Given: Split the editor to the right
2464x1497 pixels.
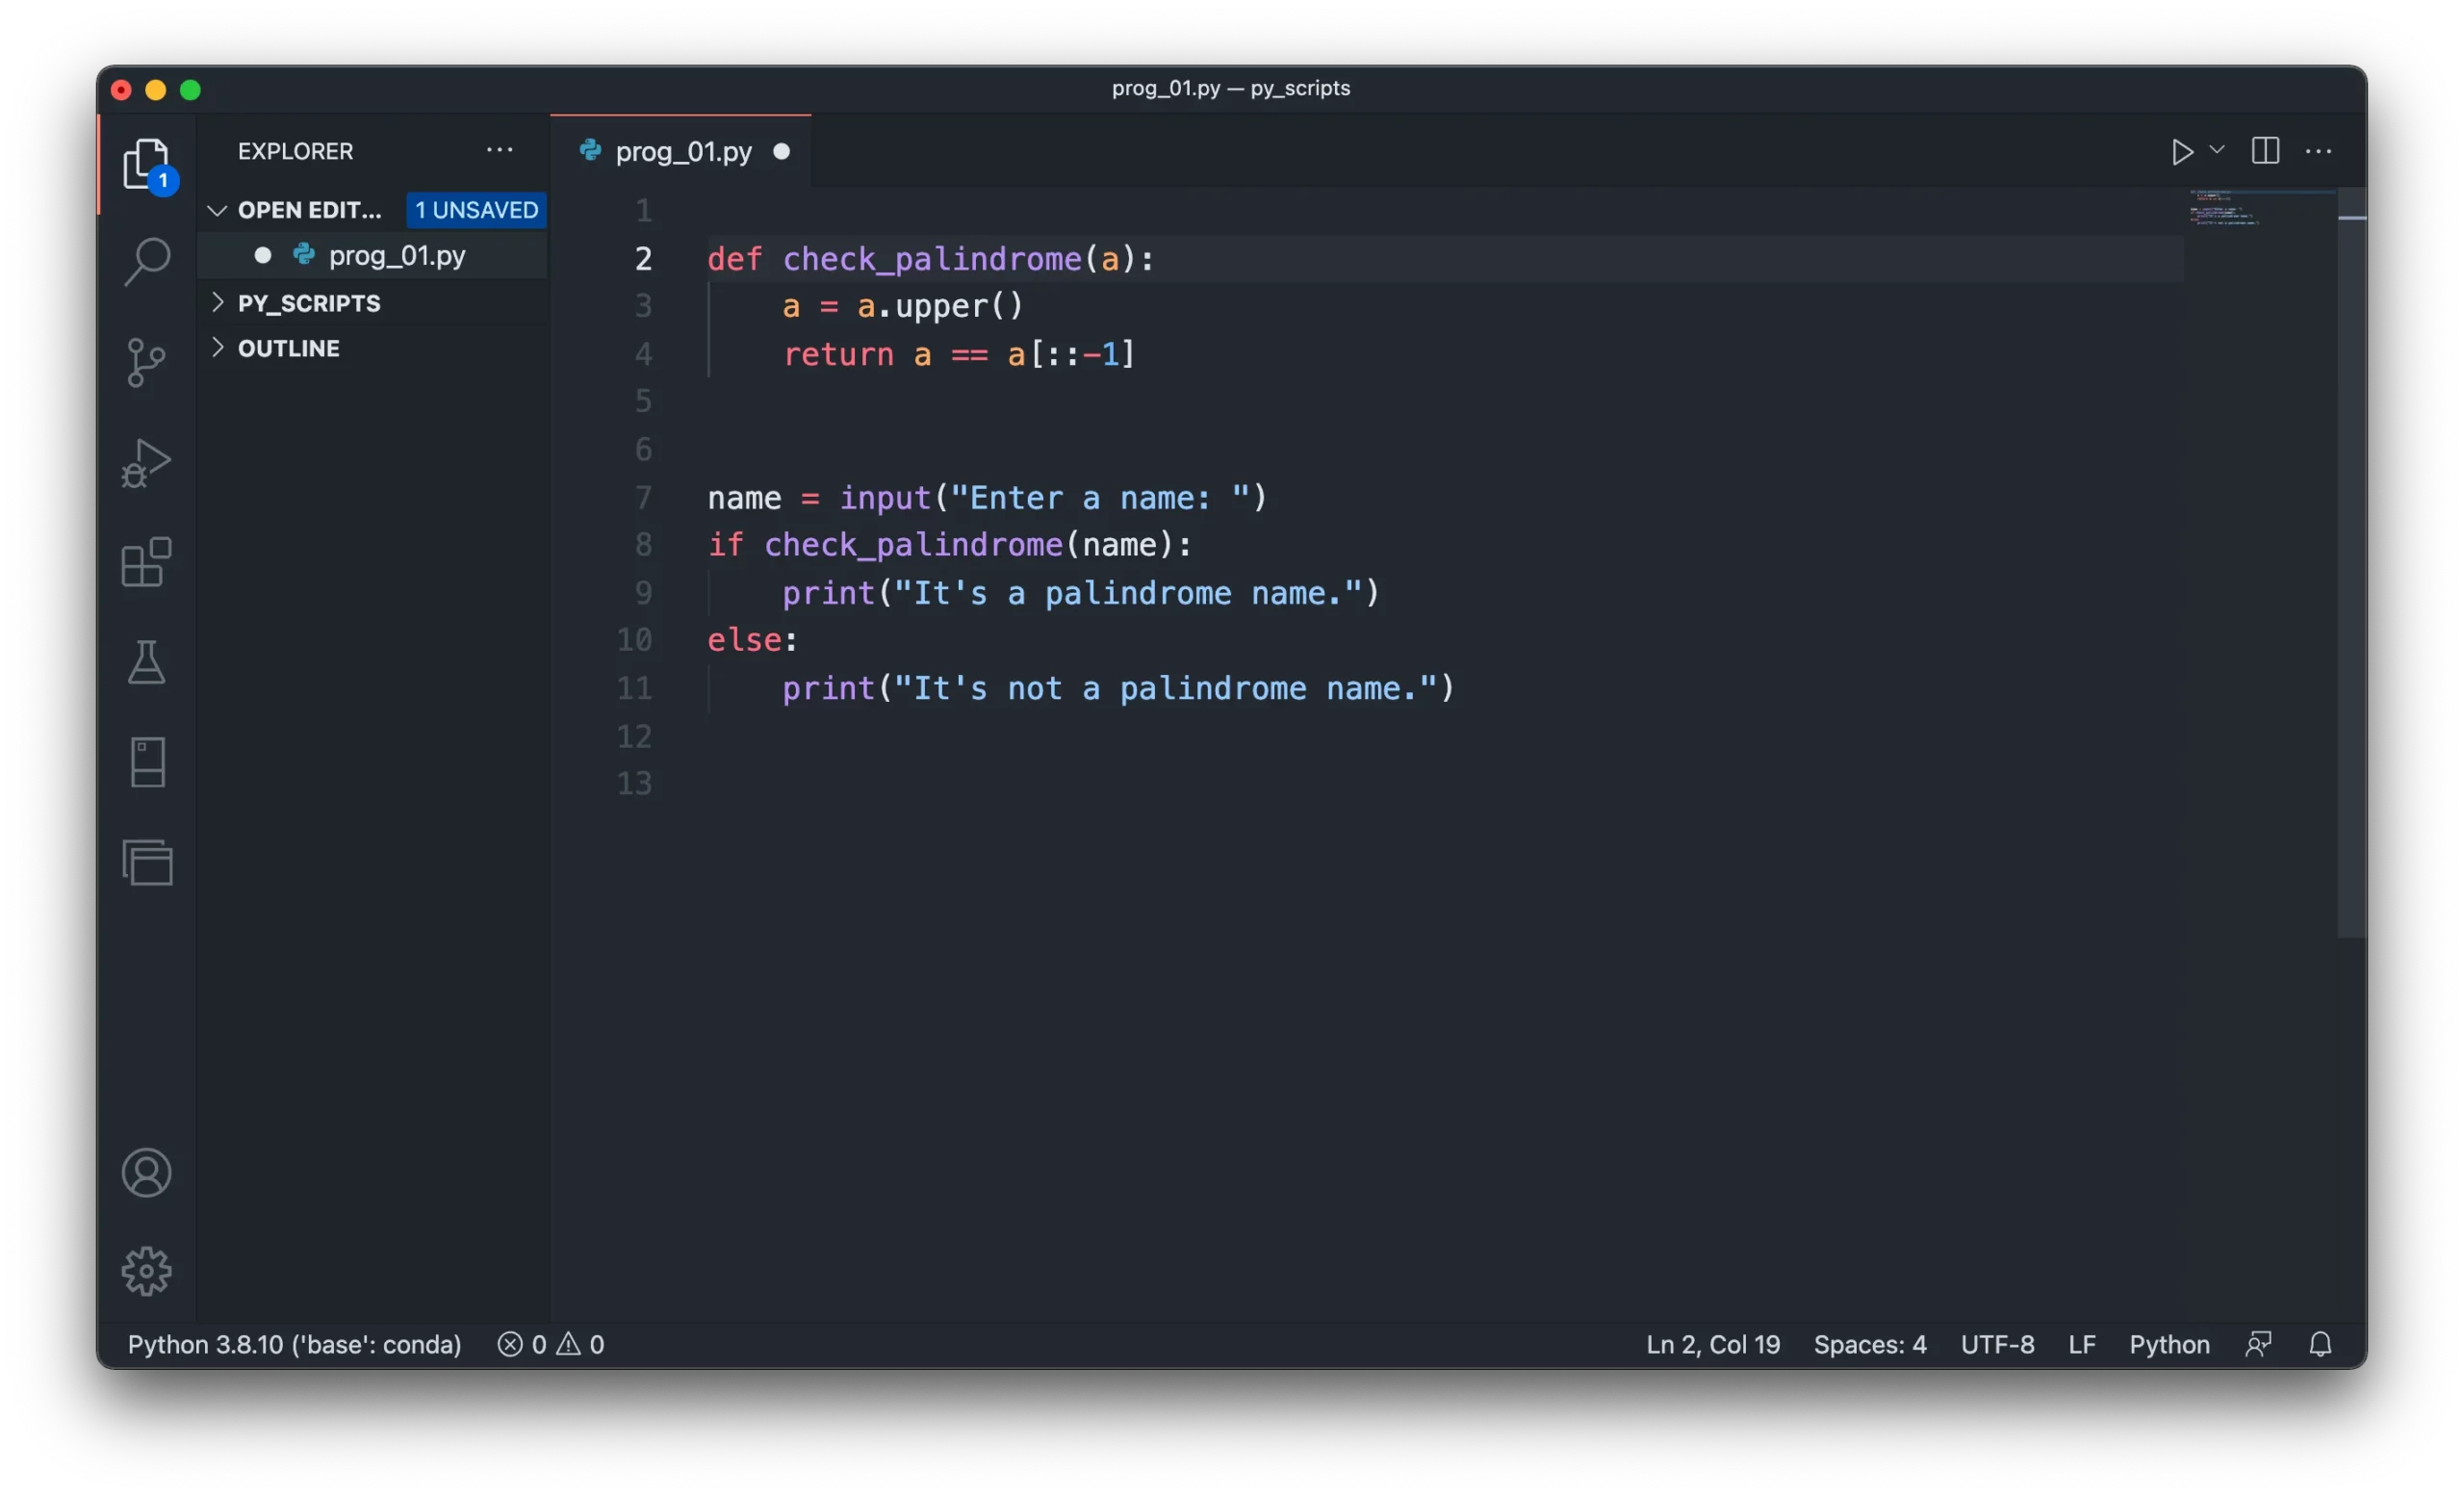Looking at the screenshot, I should [2265, 152].
